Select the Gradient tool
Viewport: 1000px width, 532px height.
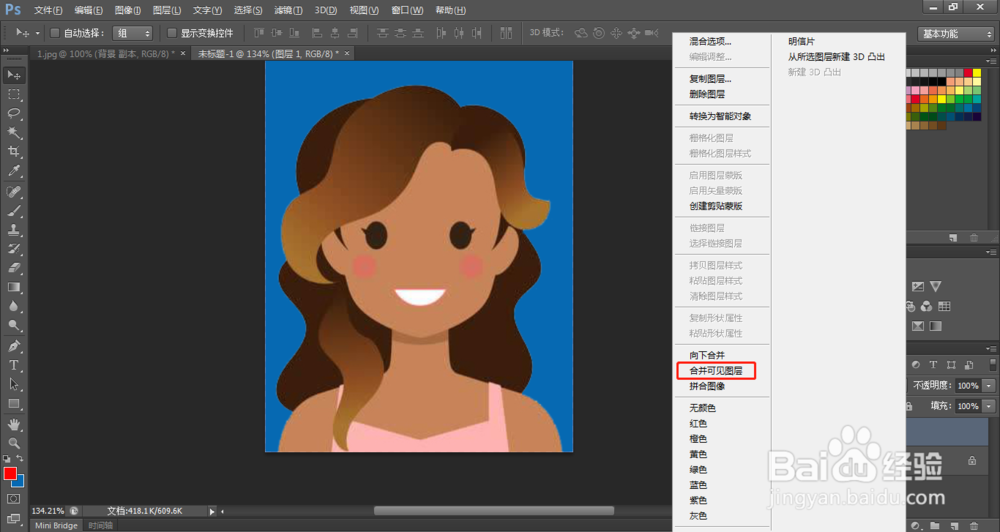[13, 287]
